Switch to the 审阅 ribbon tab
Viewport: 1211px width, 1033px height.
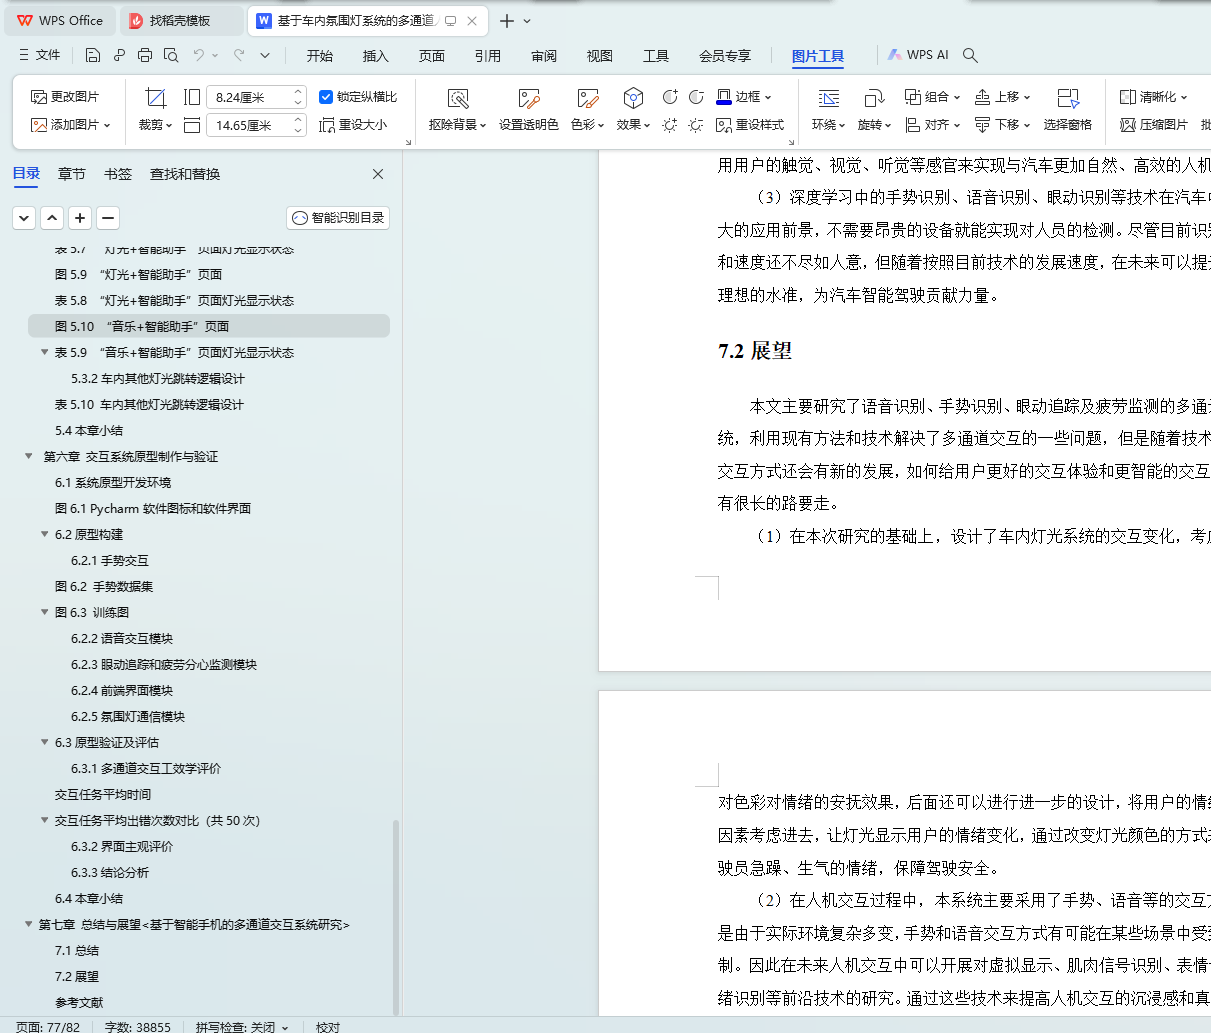544,56
